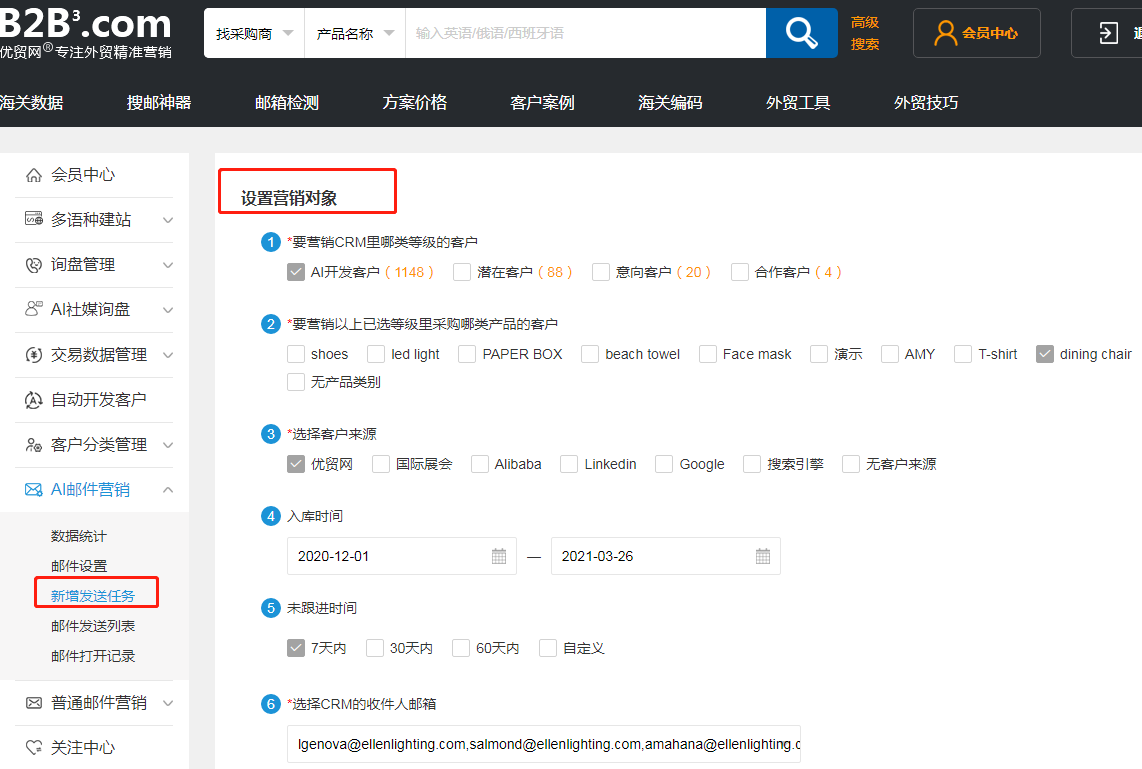Viewport: 1142px width, 769px height.
Task: Click the website icon beside 多语种建站
Action: [x=34, y=218]
